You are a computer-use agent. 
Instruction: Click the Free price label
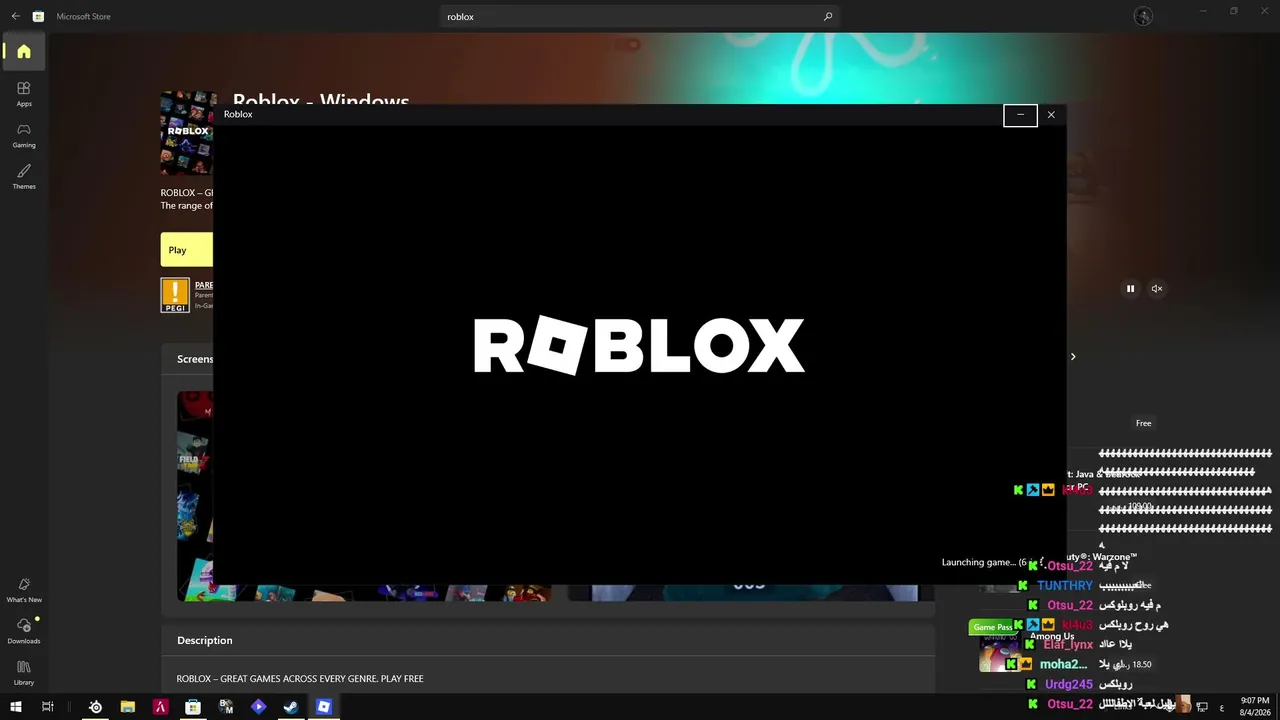point(1143,424)
